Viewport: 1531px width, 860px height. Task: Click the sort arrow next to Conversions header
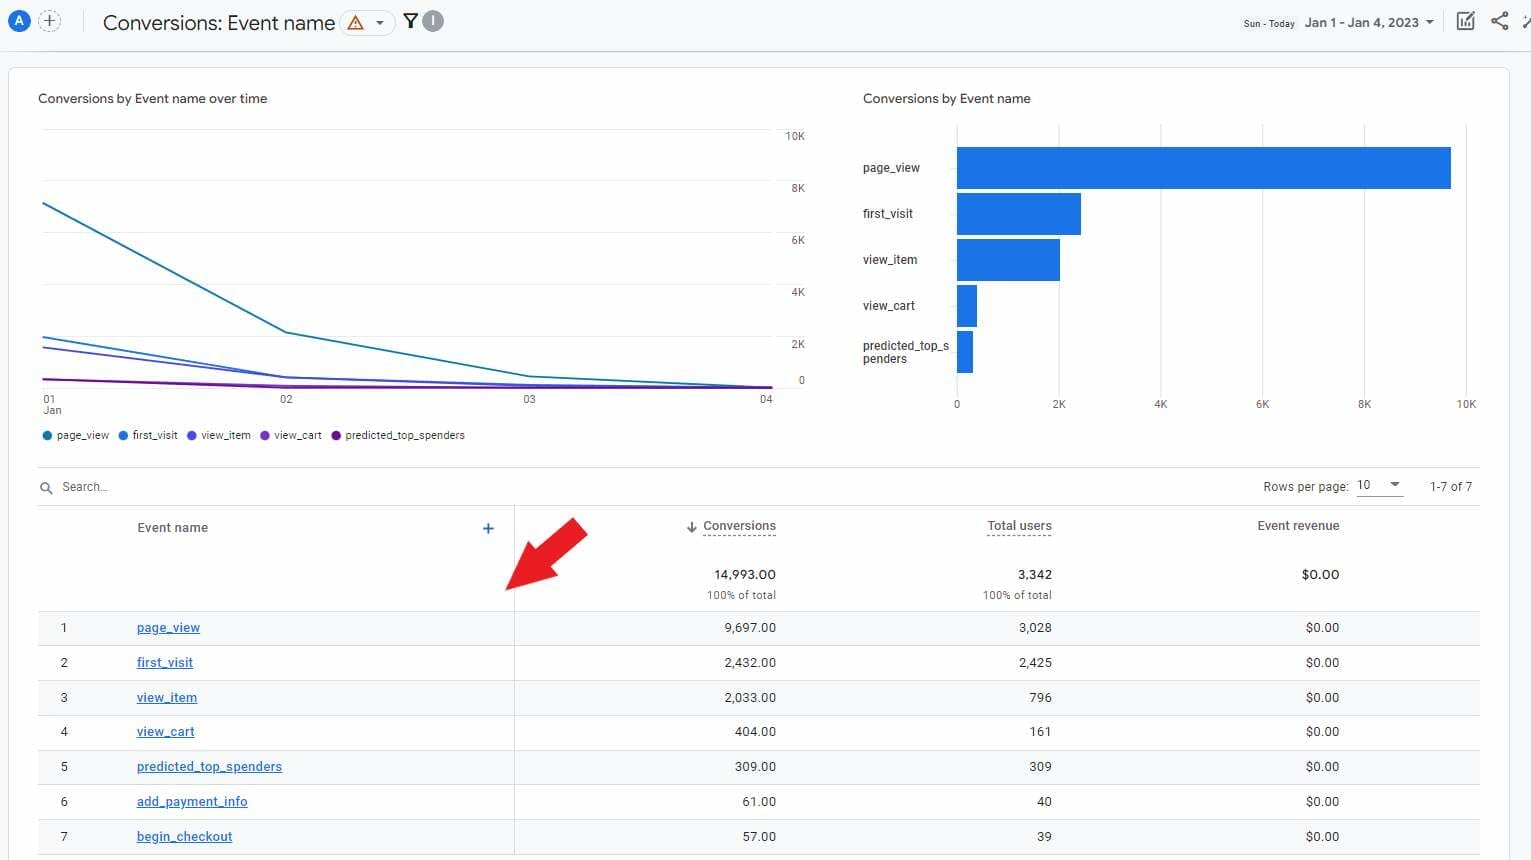(690, 526)
